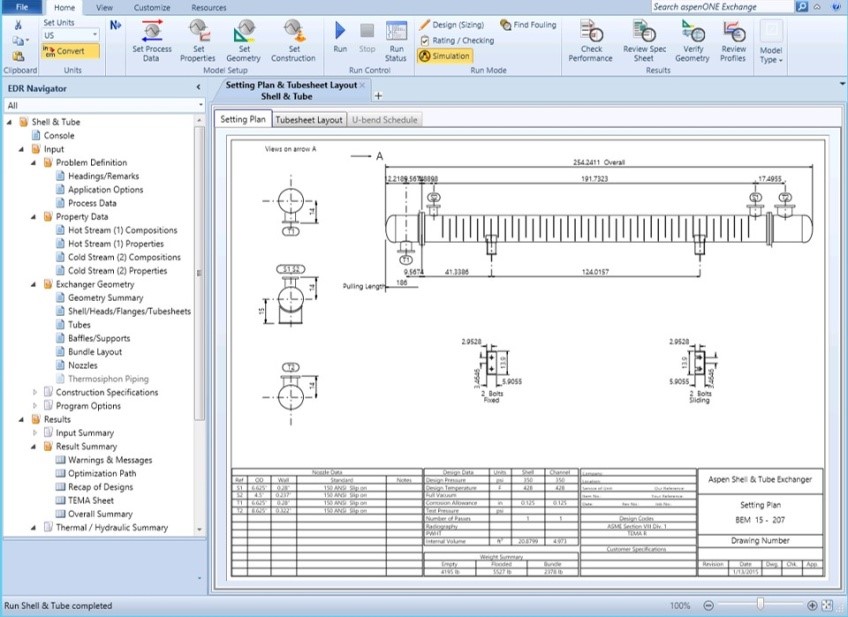The image size is (848, 617).
Task: Switch to the Tubesheet Layout tab
Action: coord(309,120)
